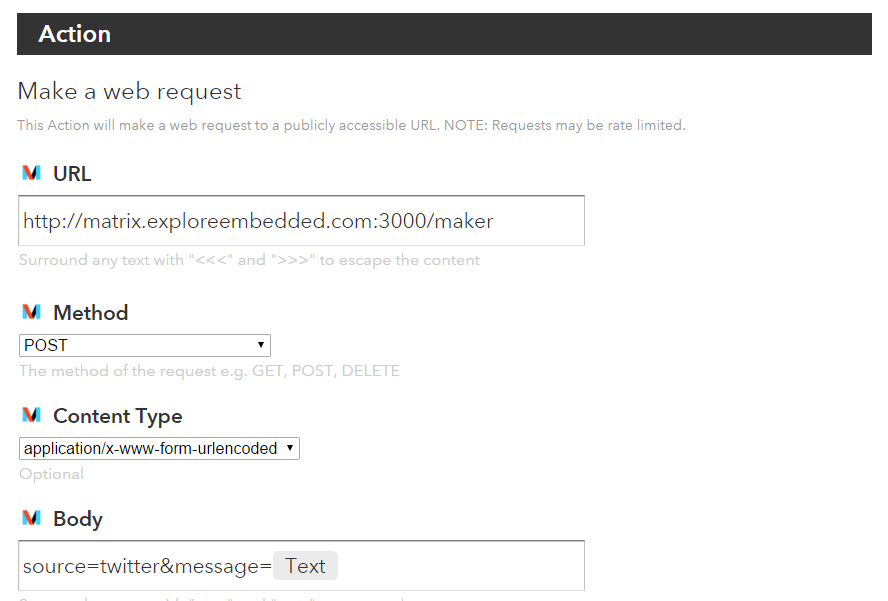This screenshot has width=888, height=601.
Task: Click the Maker icon beside URL
Action: click(31, 173)
